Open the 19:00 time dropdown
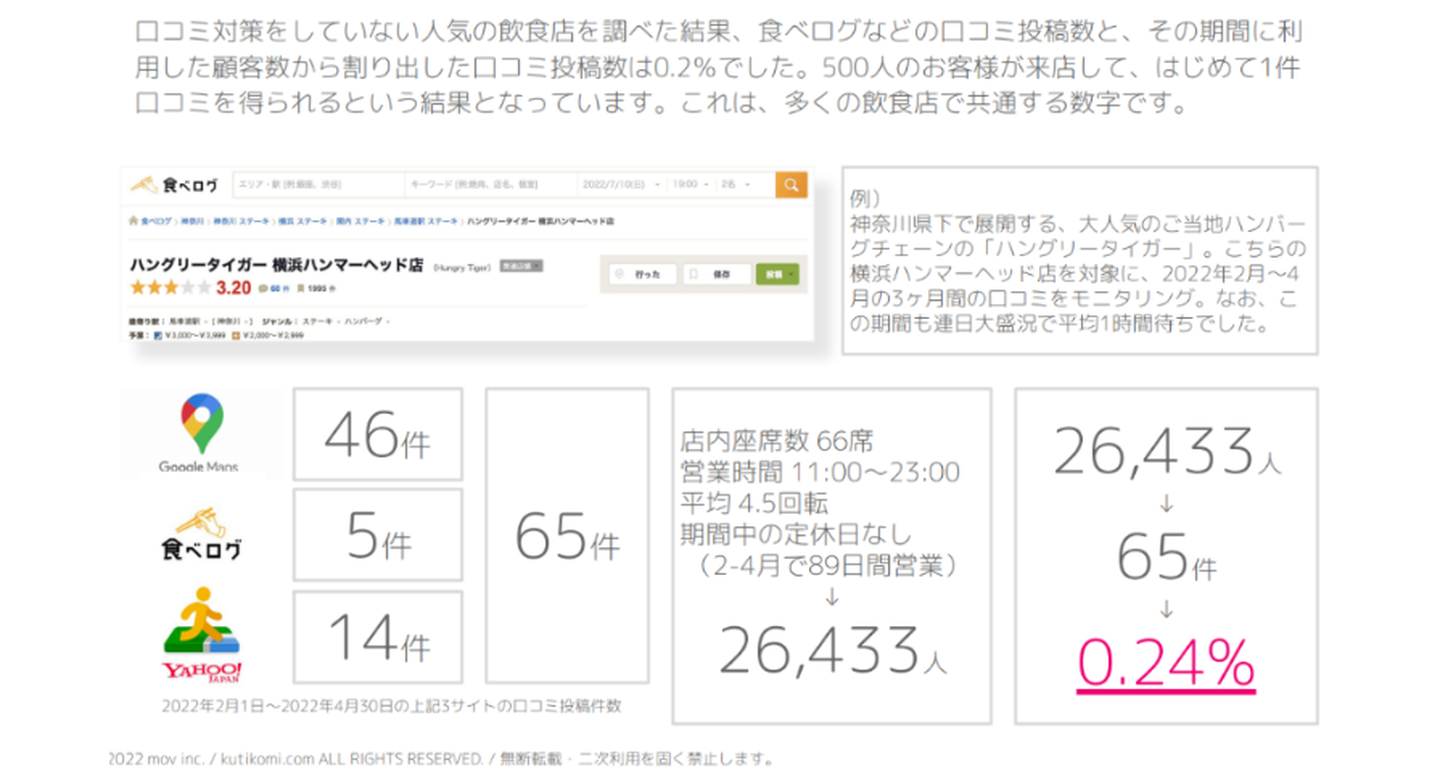The image size is (1440, 776). click(690, 185)
